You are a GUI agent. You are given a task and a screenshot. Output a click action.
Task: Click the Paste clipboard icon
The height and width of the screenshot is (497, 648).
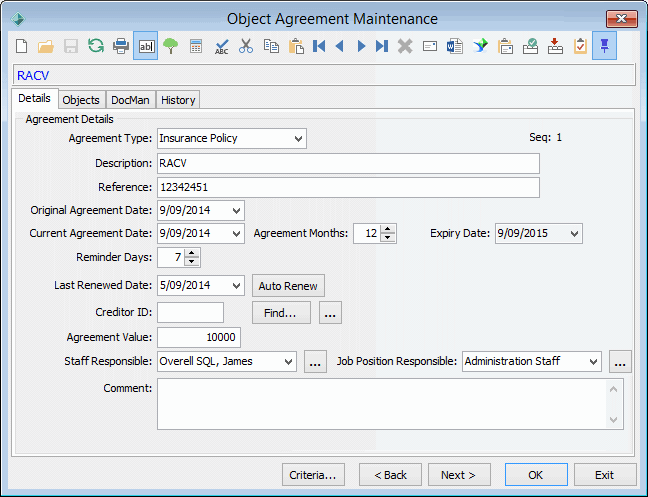296,46
